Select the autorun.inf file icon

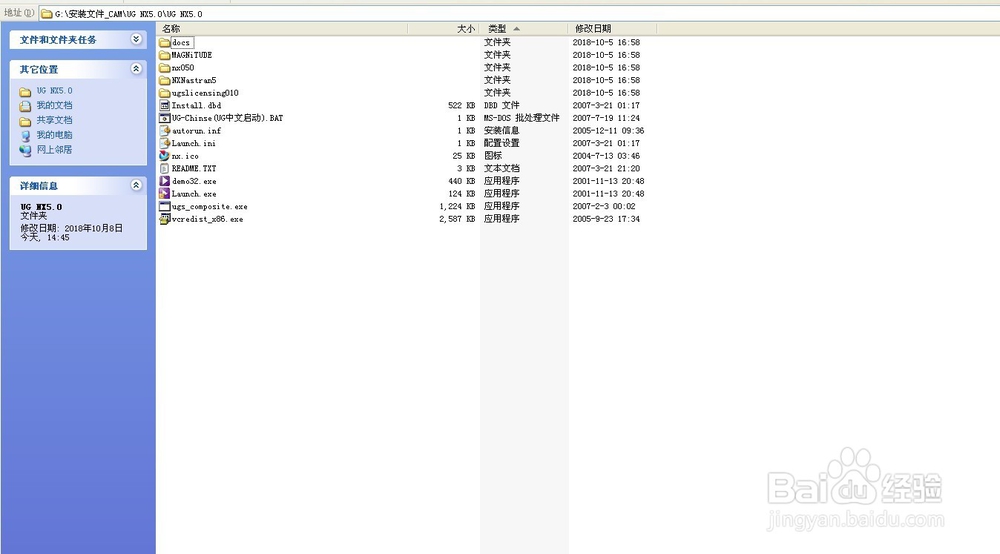pyautogui.click(x=165, y=131)
